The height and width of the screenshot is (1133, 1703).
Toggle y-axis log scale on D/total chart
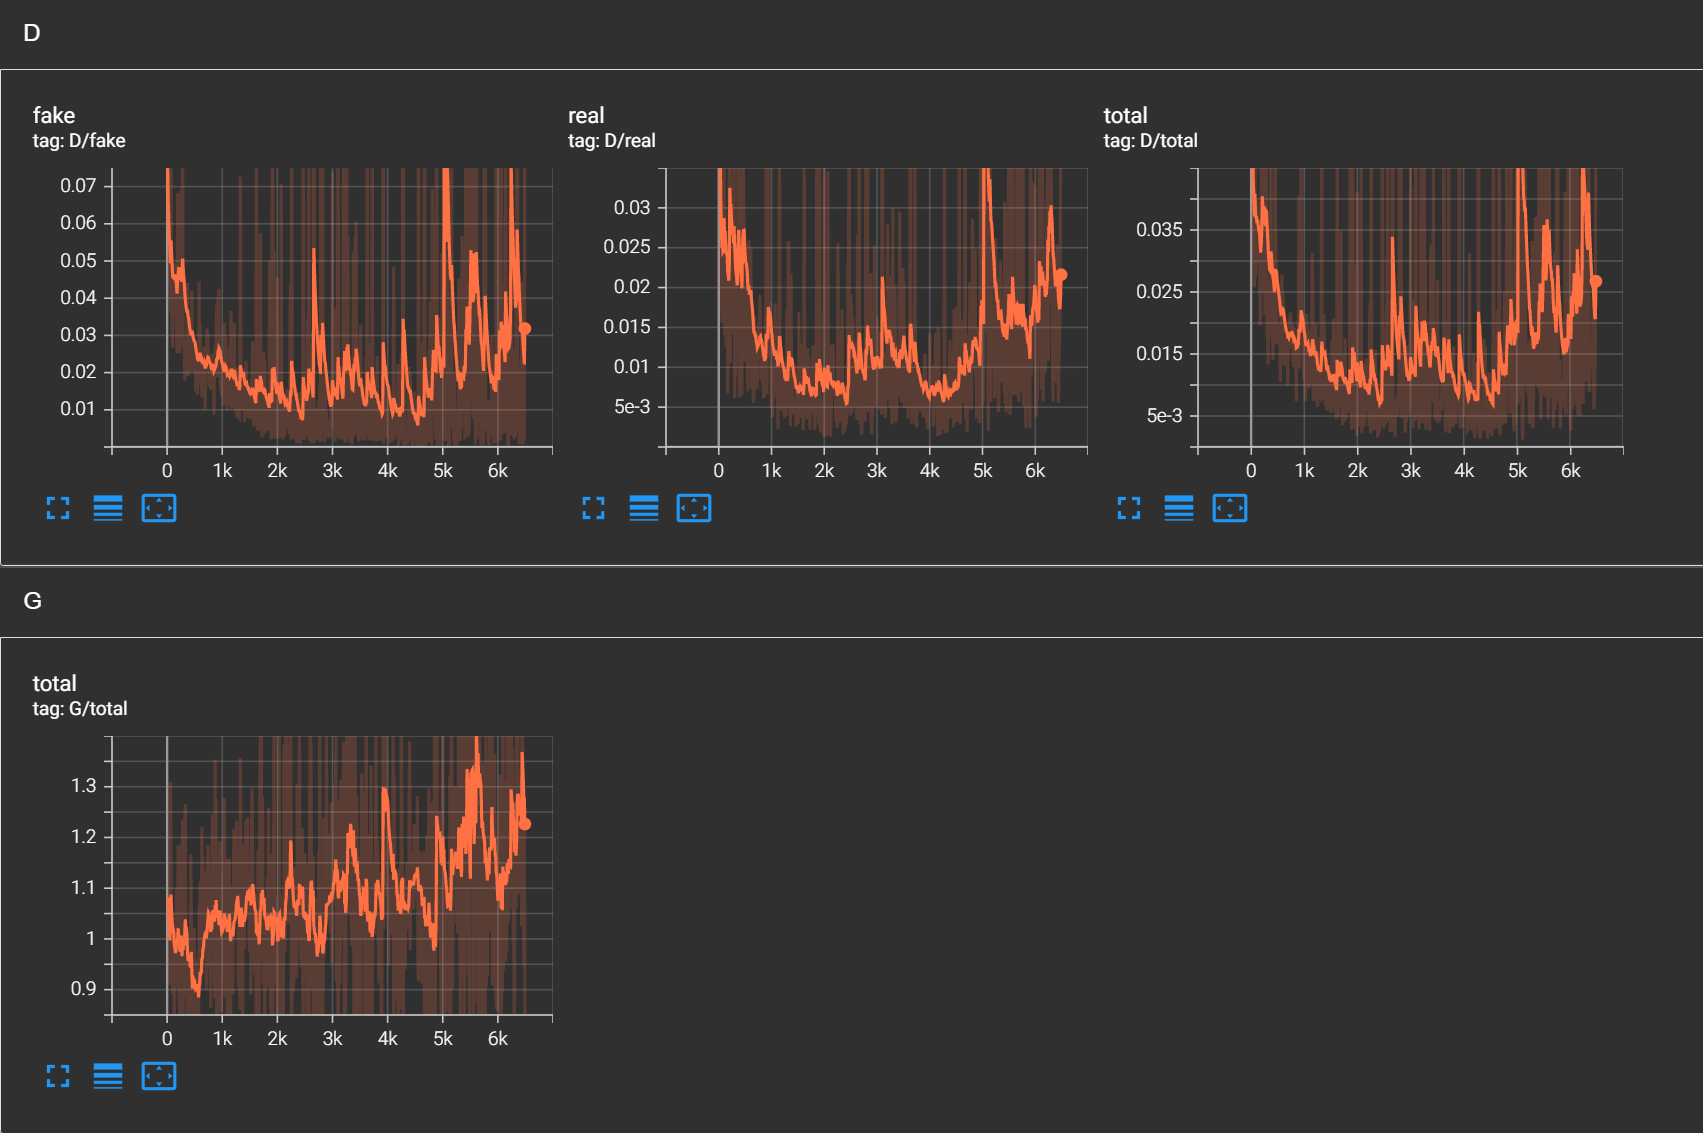tap(1179, 508)
